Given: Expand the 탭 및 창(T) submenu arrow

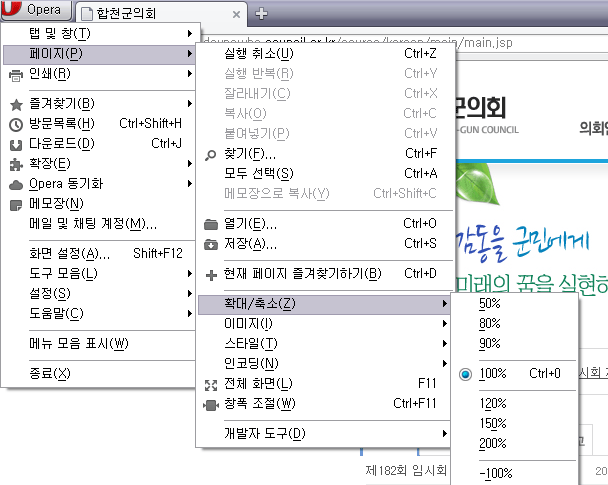Looking at the screenshot, I should point(190,33).
